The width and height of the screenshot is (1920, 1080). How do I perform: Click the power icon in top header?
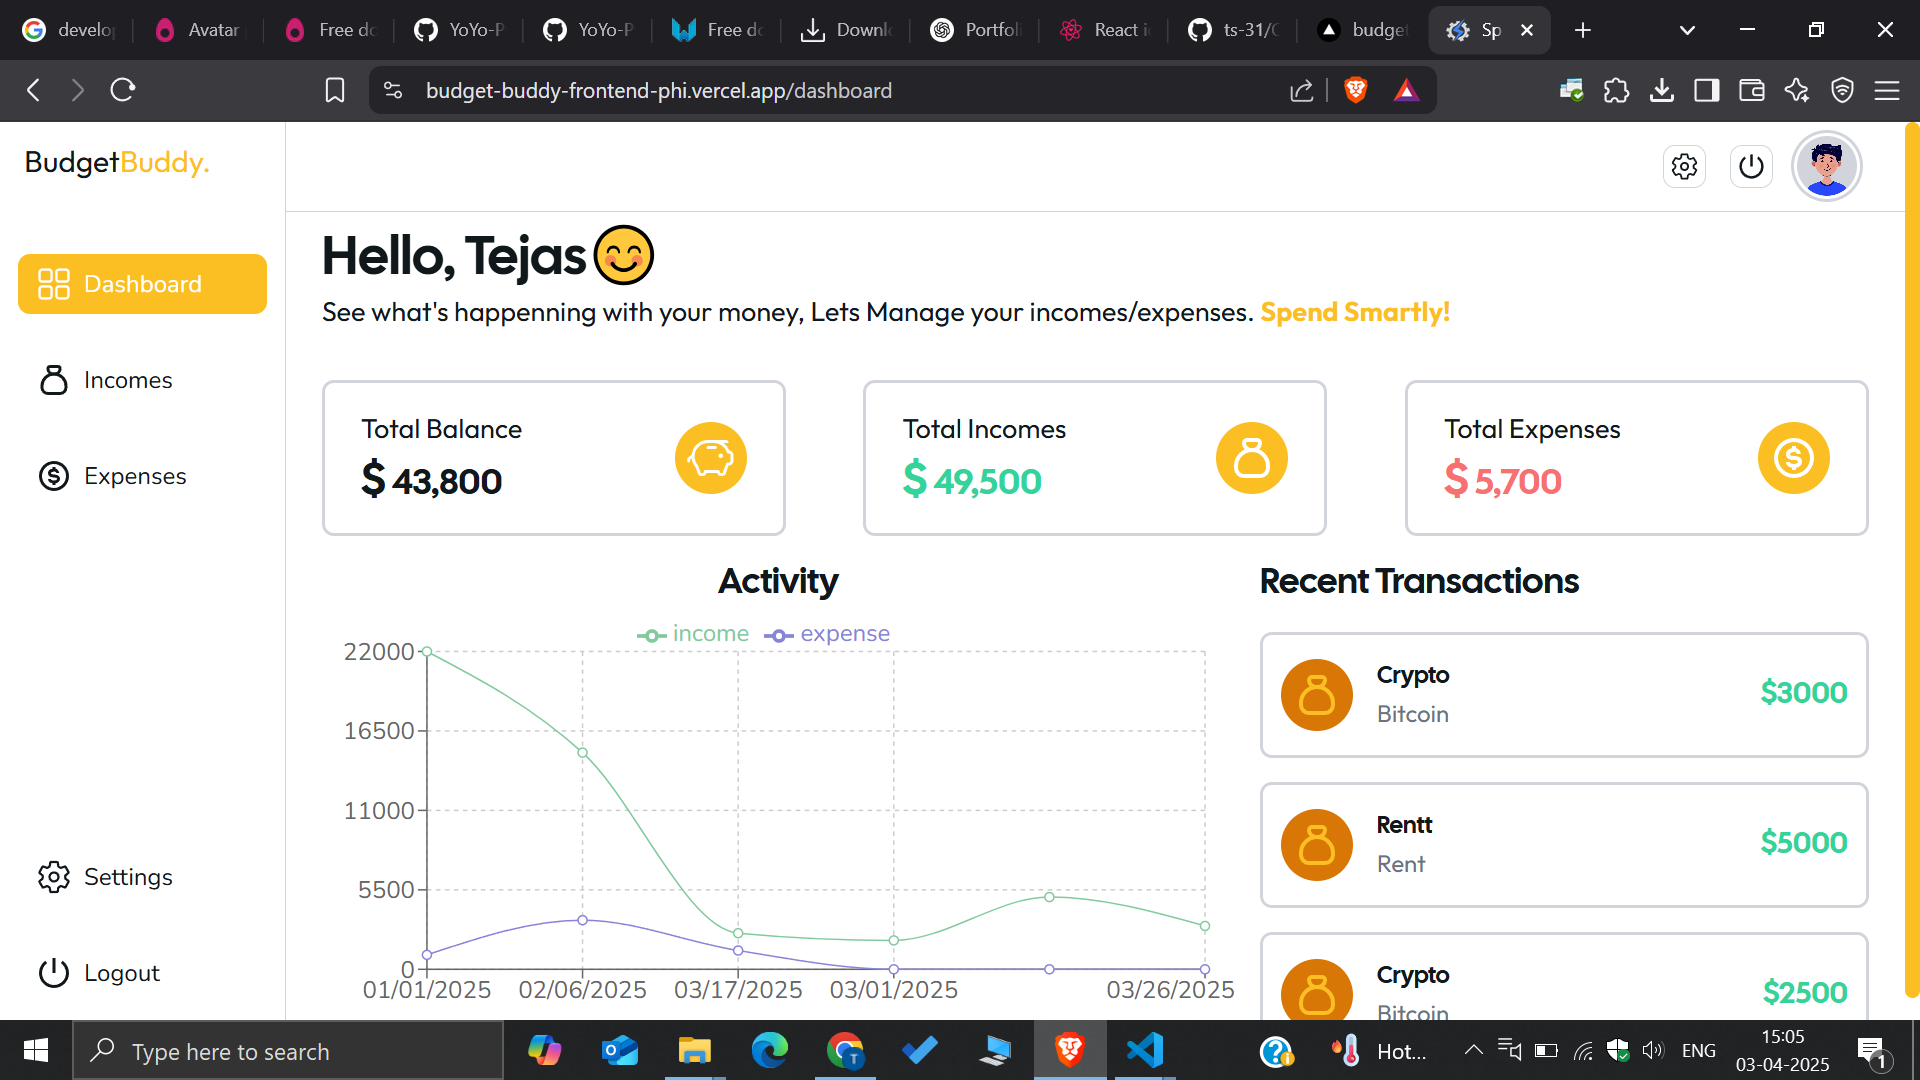tap(1751, 166)
